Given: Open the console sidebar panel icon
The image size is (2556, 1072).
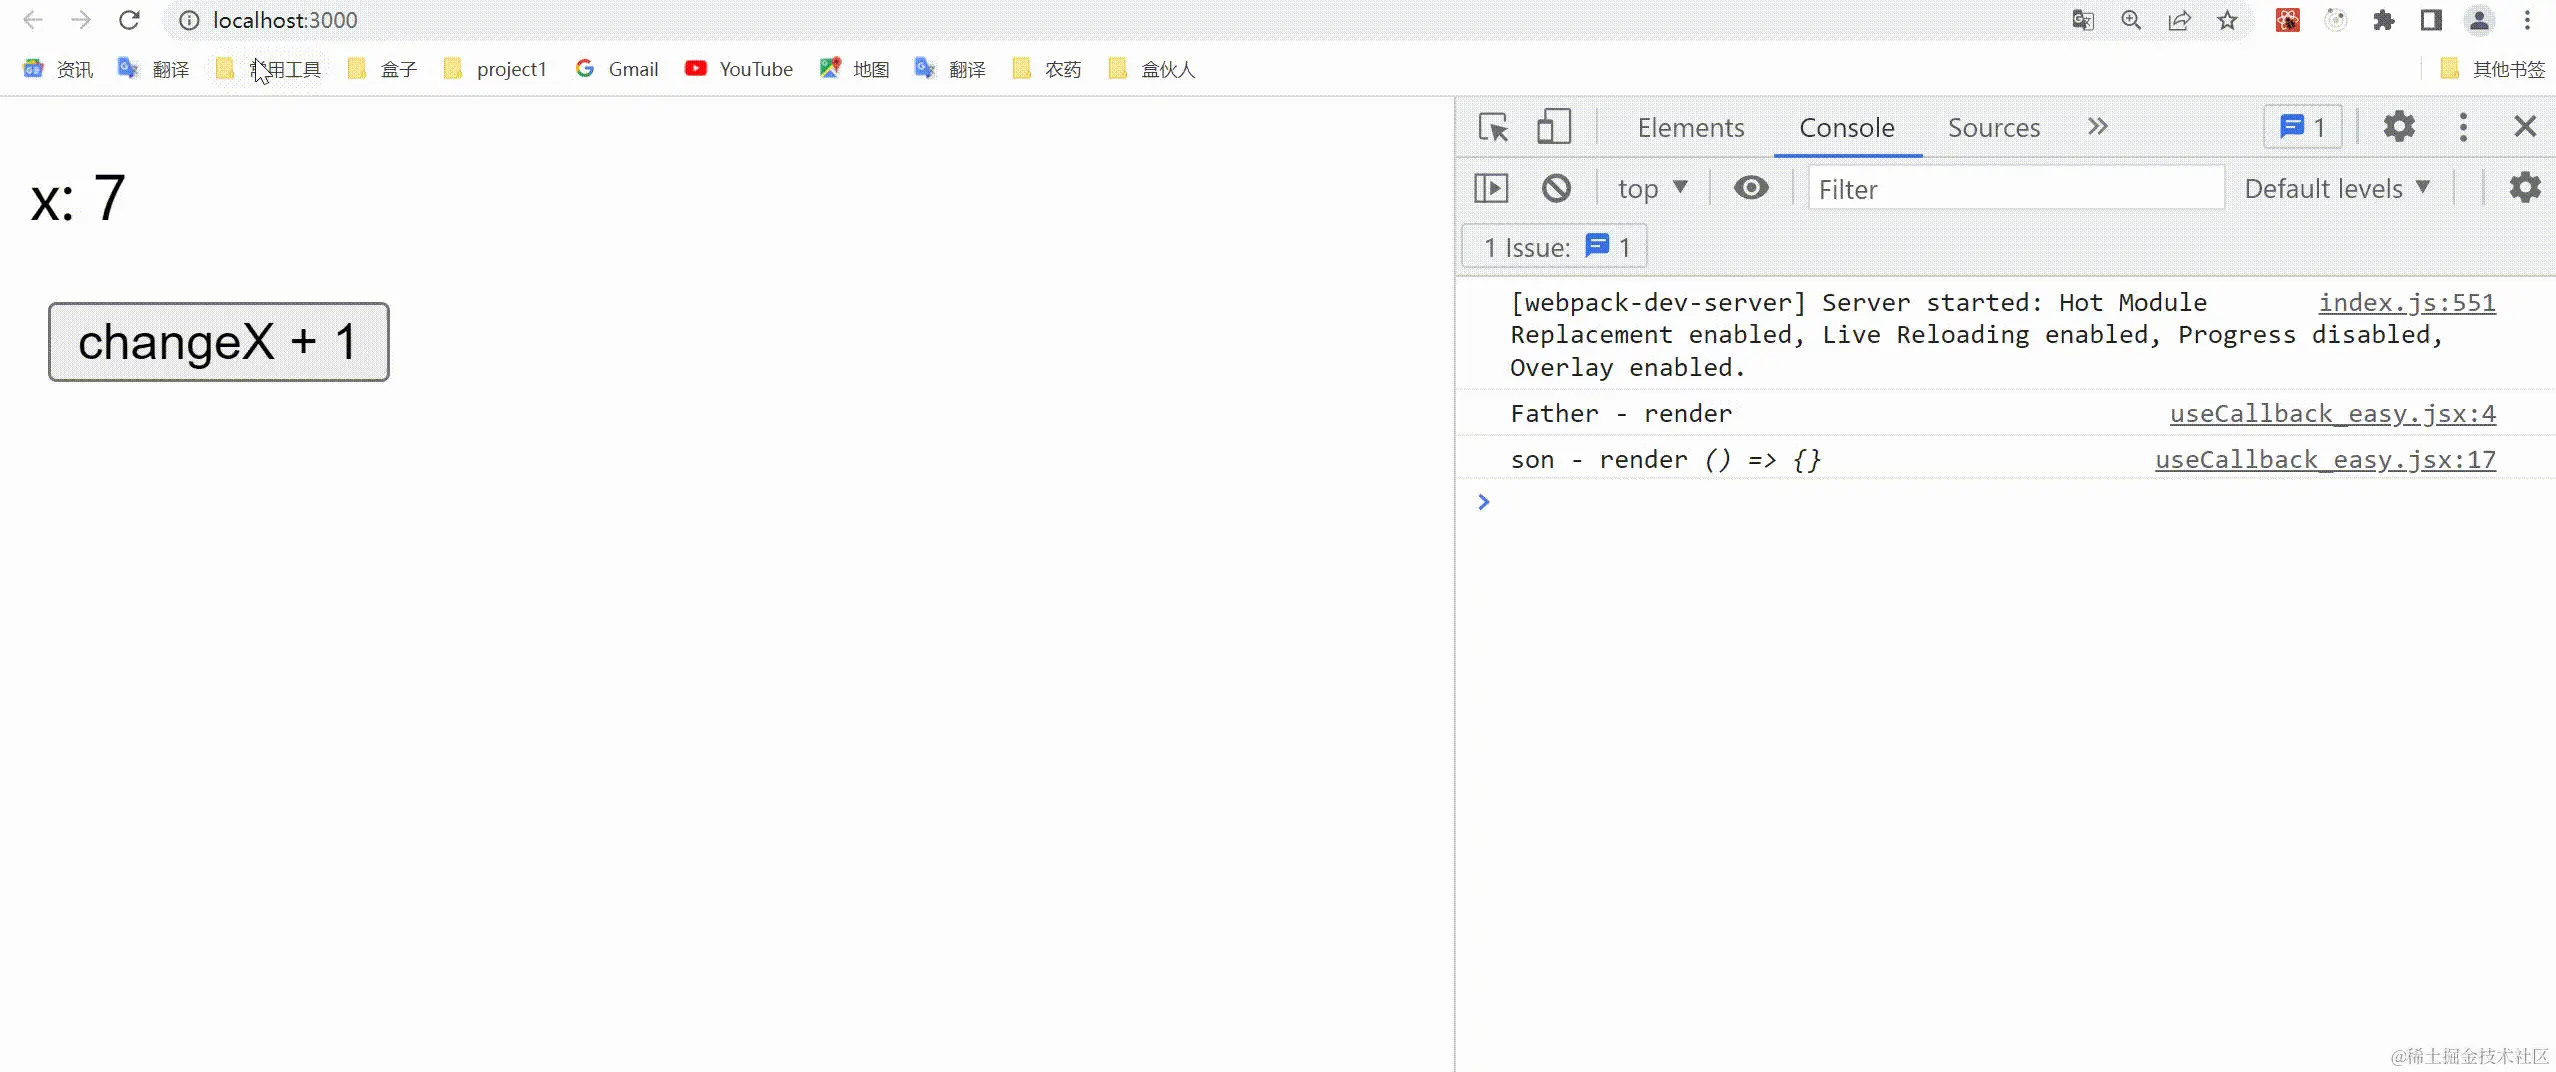Looking at the screenshot, I should pyautogui.click(x=1490, y=188).
